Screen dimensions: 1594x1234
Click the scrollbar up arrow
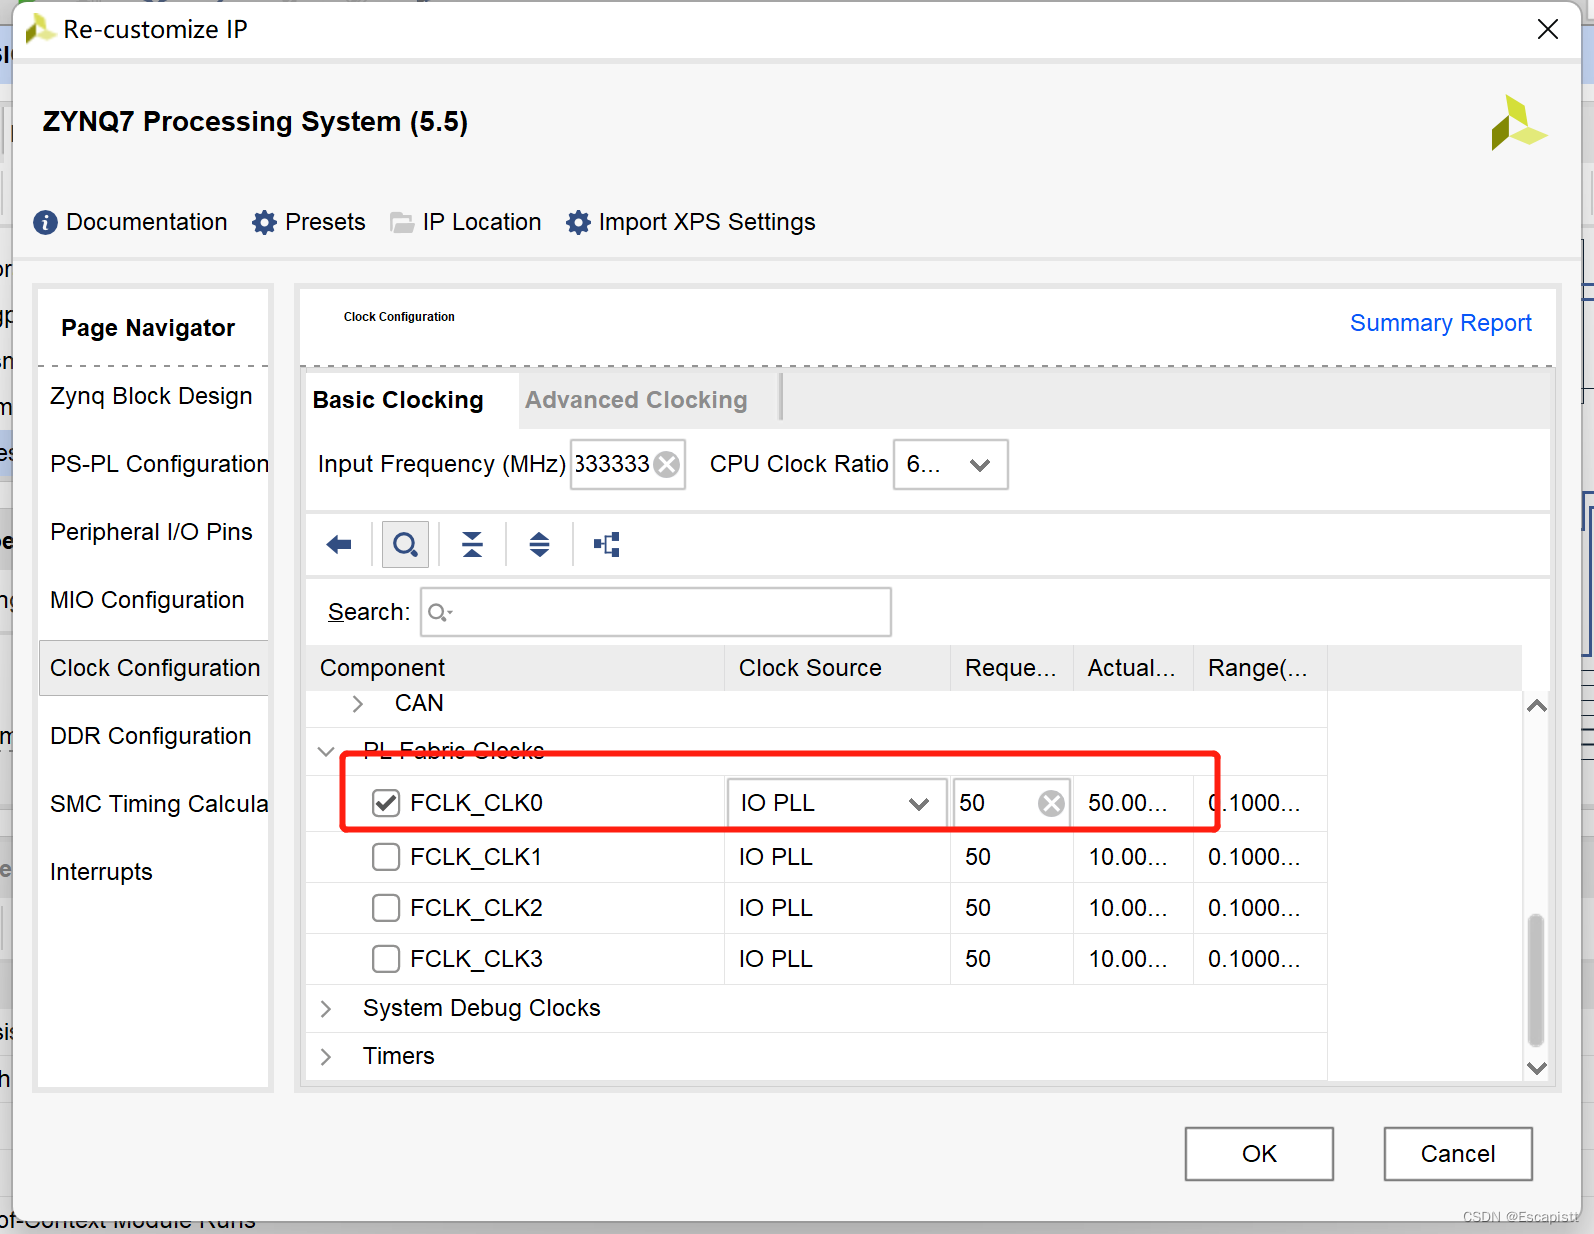[1537, 706]
